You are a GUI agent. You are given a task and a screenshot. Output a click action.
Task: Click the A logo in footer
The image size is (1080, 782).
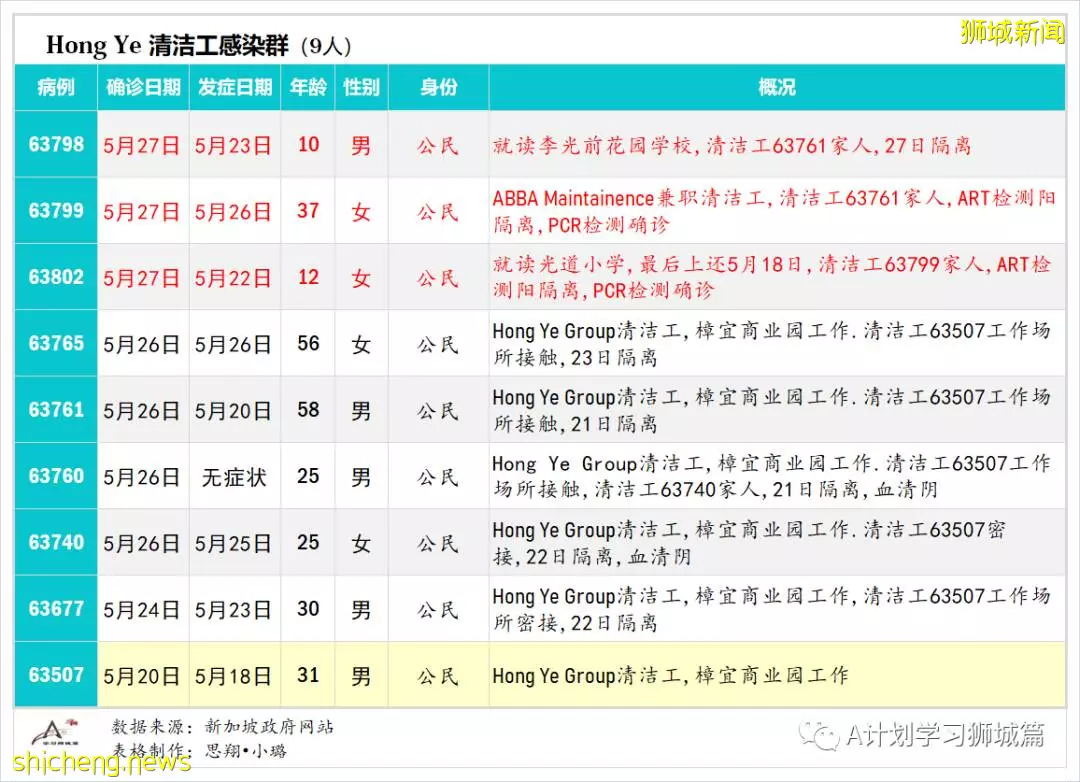coord(54,732)
